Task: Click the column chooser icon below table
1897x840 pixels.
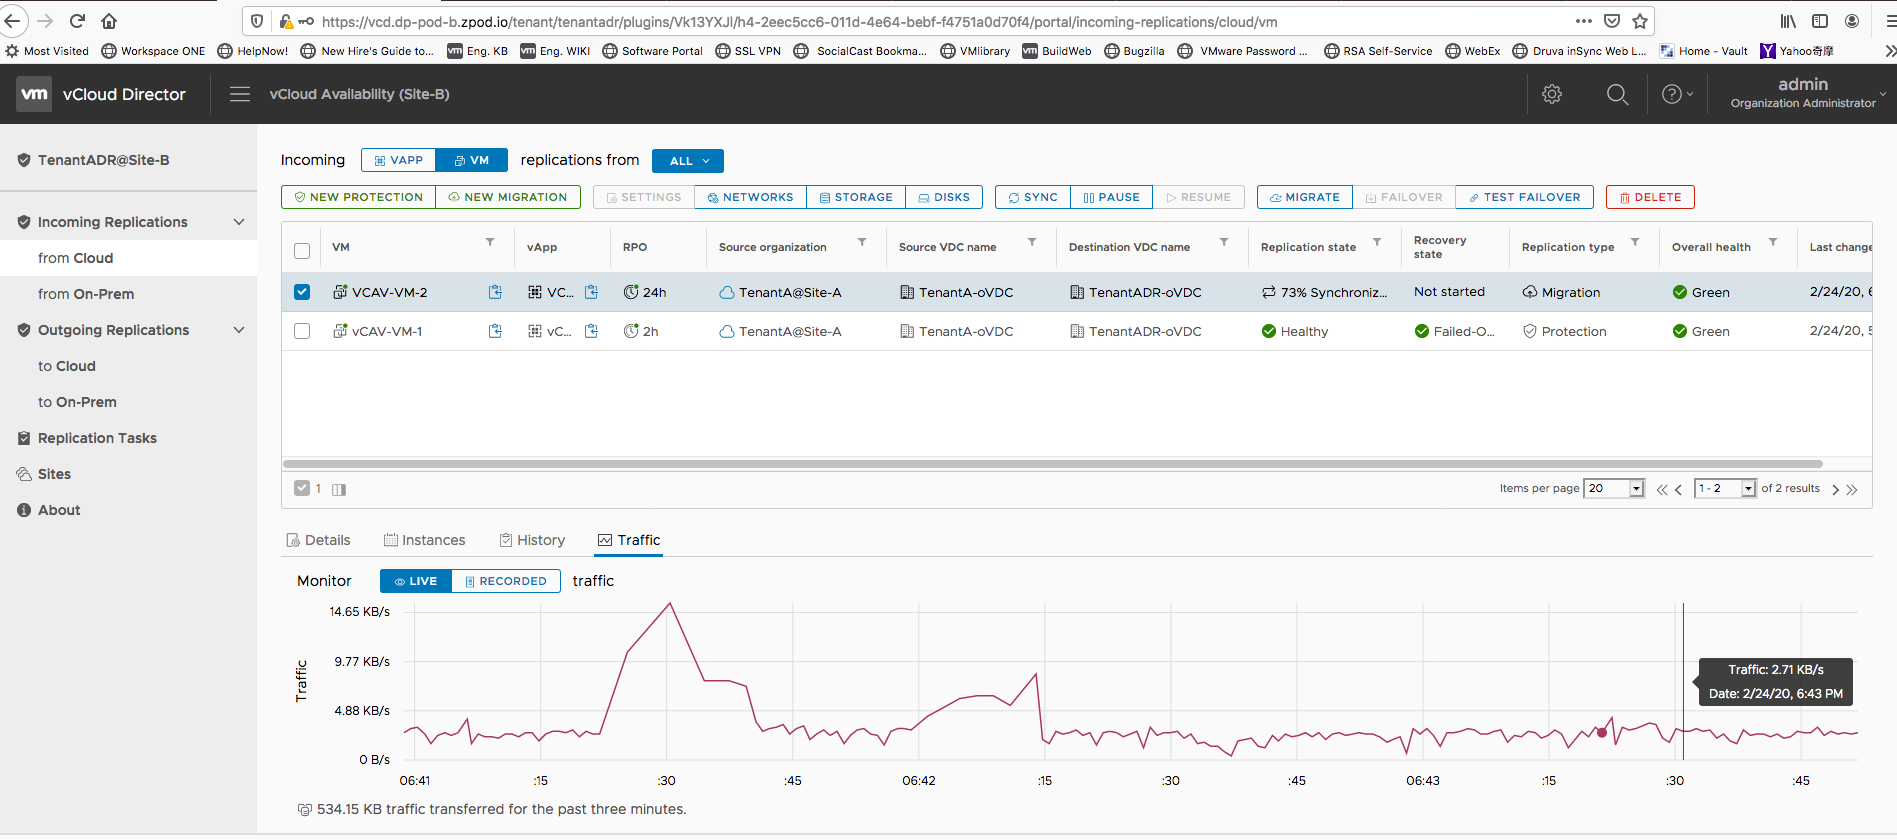Action: point(339,489)
